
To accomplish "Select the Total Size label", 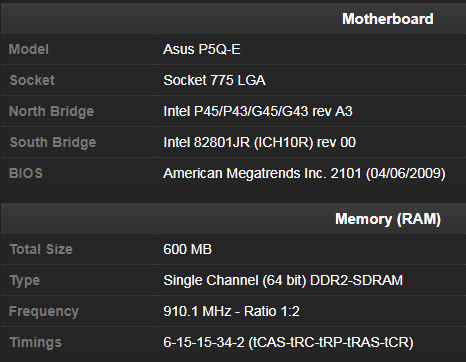I will click(41, 249).
